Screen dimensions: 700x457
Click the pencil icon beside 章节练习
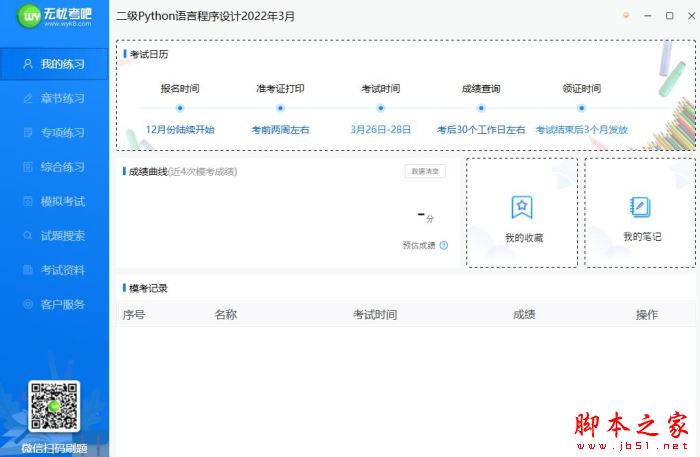[28, 98]
